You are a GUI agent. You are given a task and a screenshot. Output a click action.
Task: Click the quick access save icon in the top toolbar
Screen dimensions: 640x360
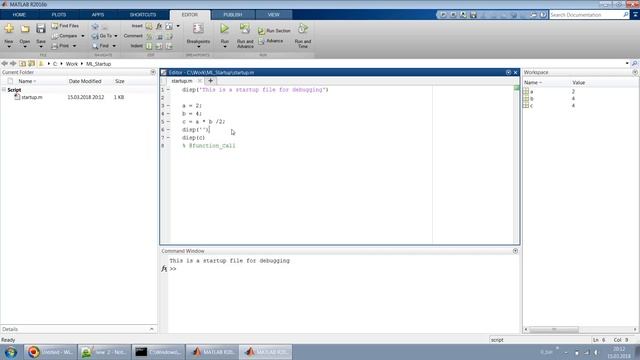click(x=473, y=15)
